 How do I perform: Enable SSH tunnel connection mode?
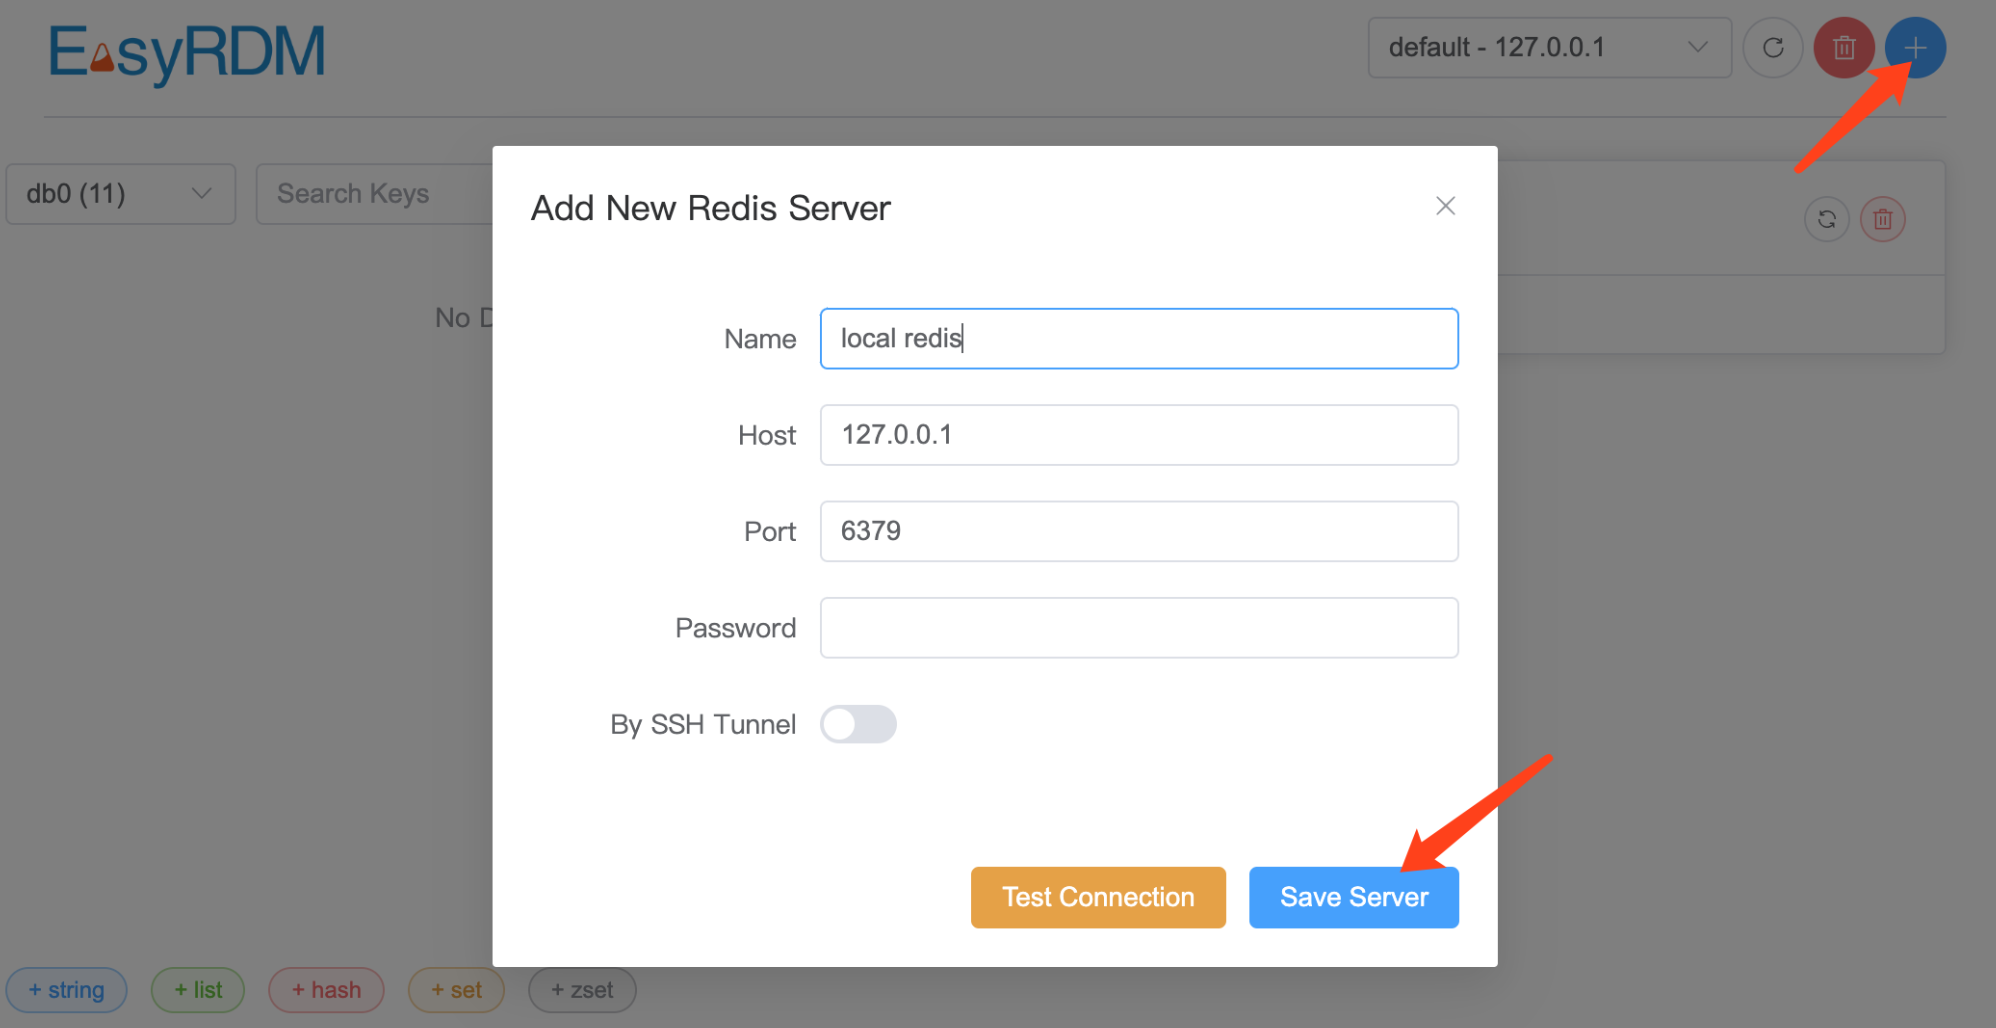[858, 724]
